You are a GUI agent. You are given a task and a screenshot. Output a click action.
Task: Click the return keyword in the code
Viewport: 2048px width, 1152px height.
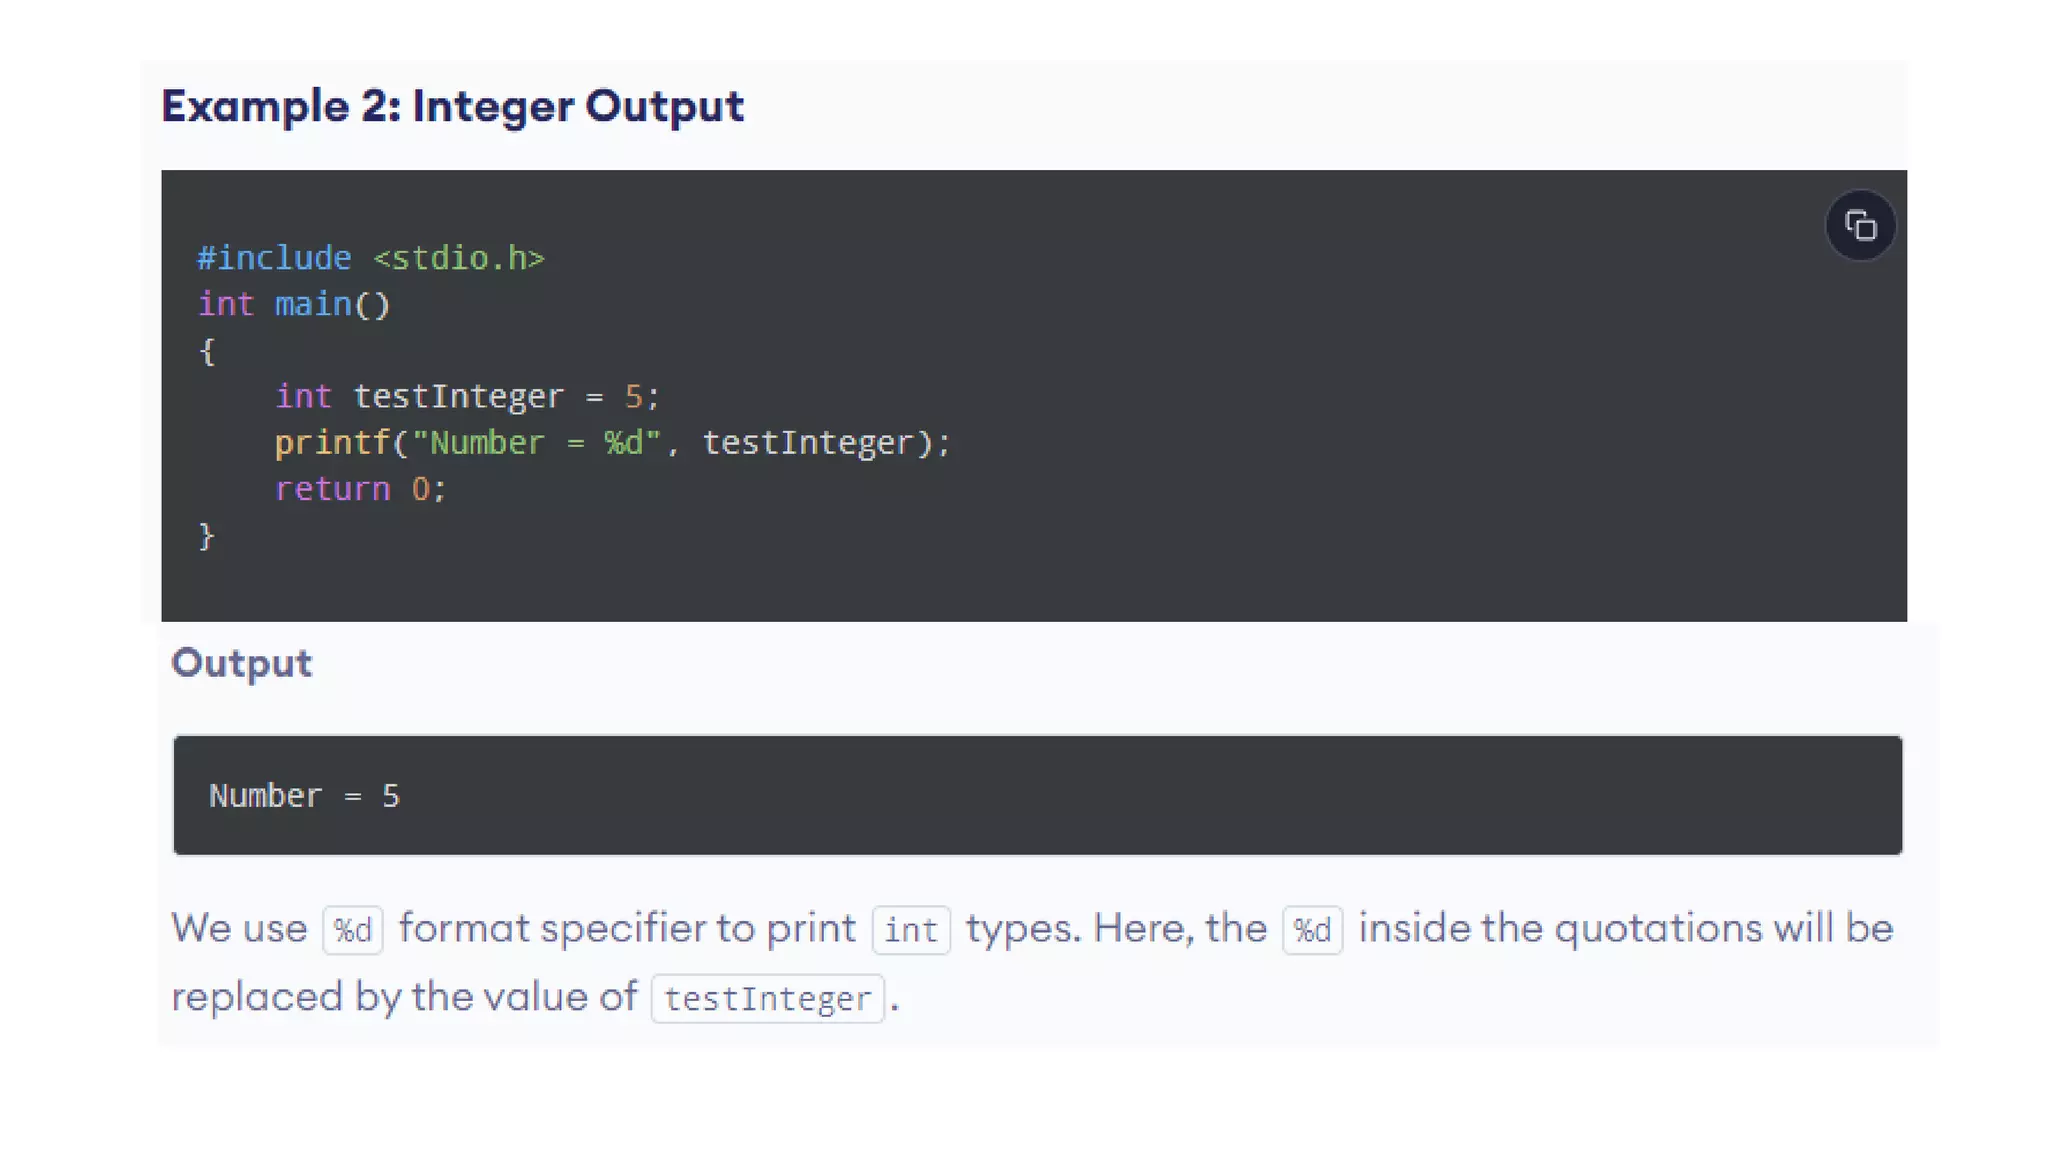pyautogui.click(x=332, y=489)
